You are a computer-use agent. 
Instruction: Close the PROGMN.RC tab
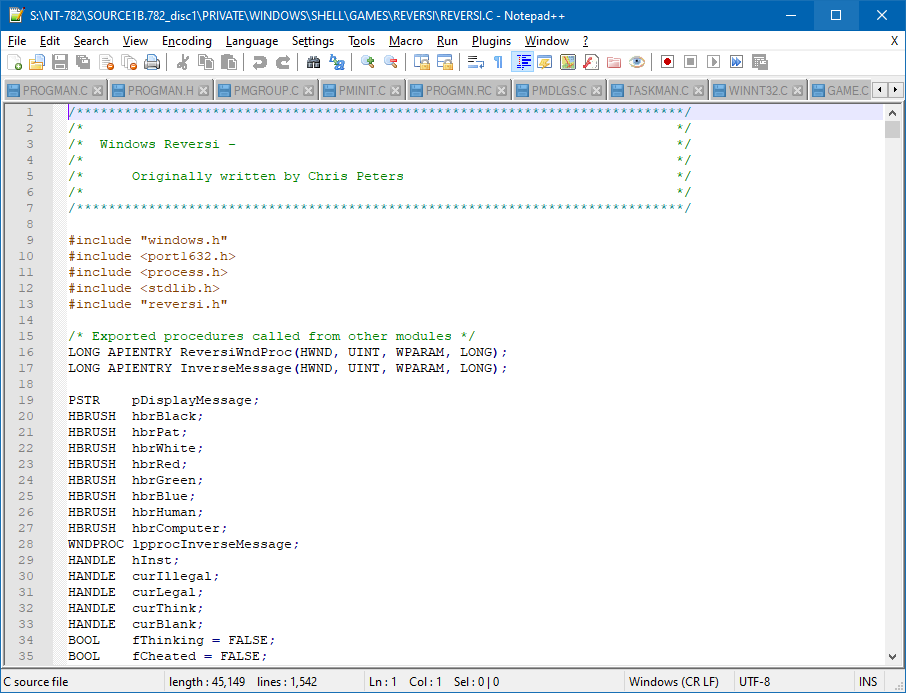tap(502, 91)
